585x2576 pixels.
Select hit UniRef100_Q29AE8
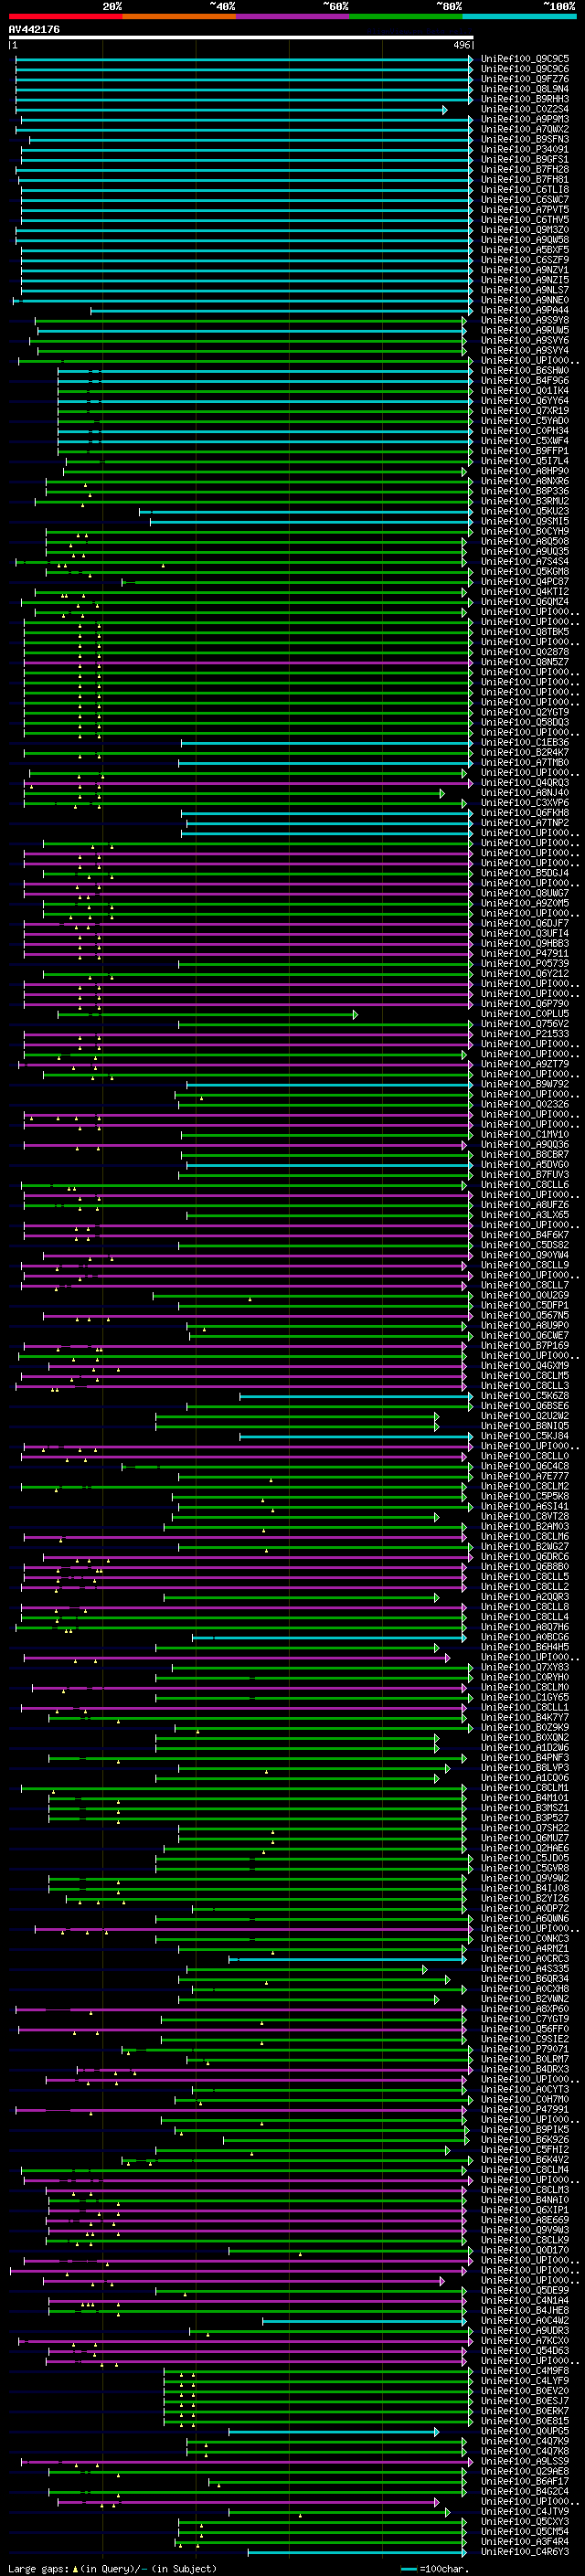525,2470
